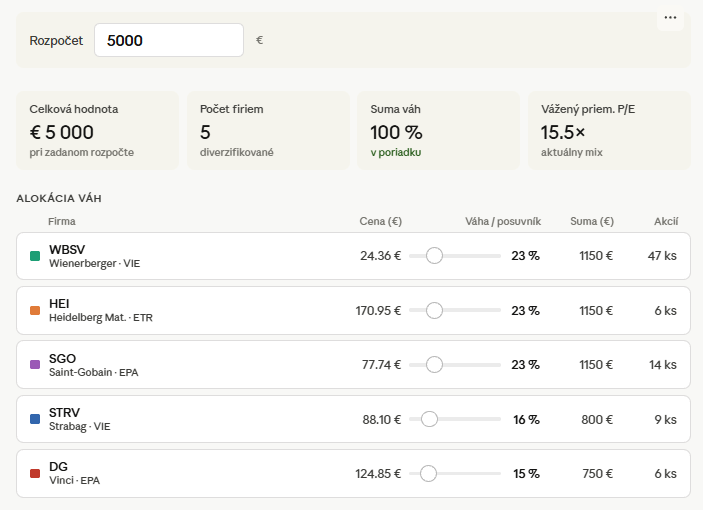Click the Vážený priem. P/E card
This screenshot has height=510, width=703.
point(609,130)
